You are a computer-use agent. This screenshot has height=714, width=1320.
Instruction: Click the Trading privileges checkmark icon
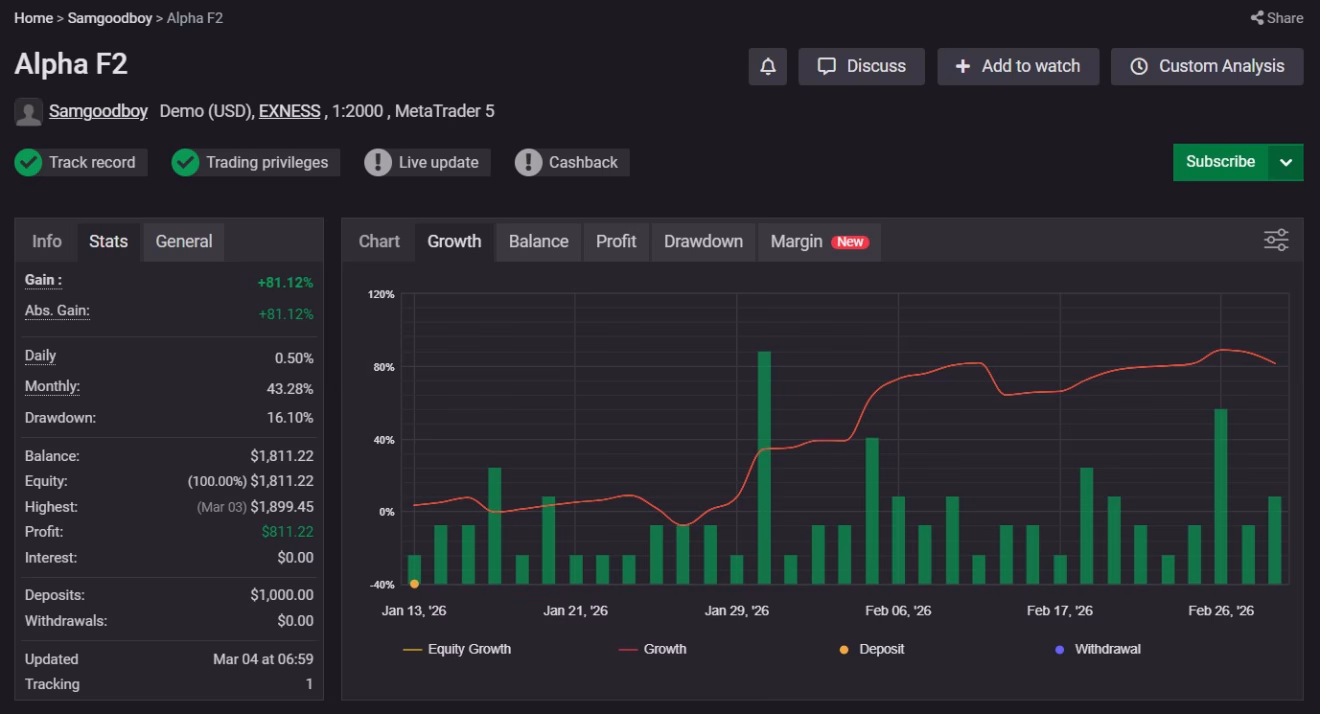coord(185,162)
